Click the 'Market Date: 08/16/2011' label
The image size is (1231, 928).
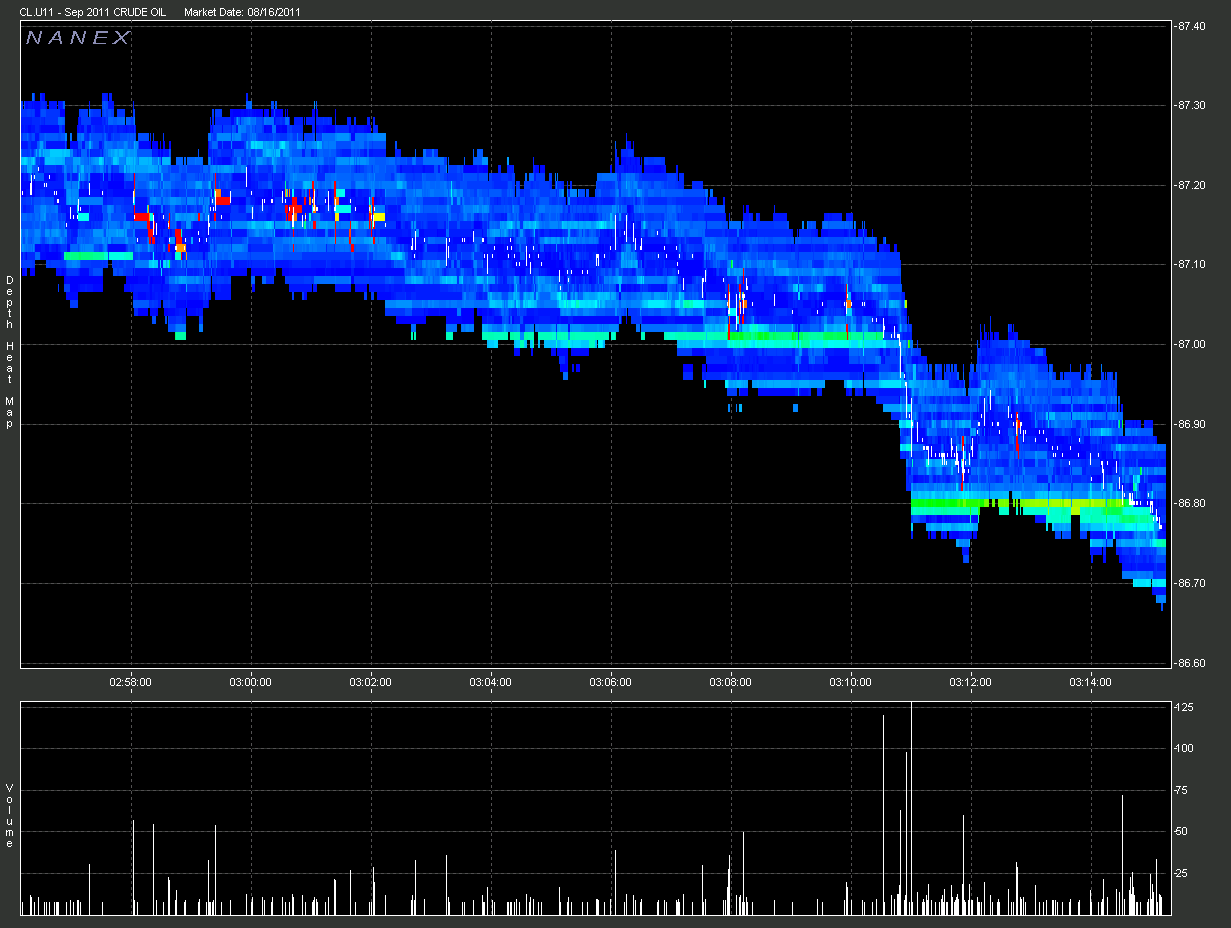point(243,12)
